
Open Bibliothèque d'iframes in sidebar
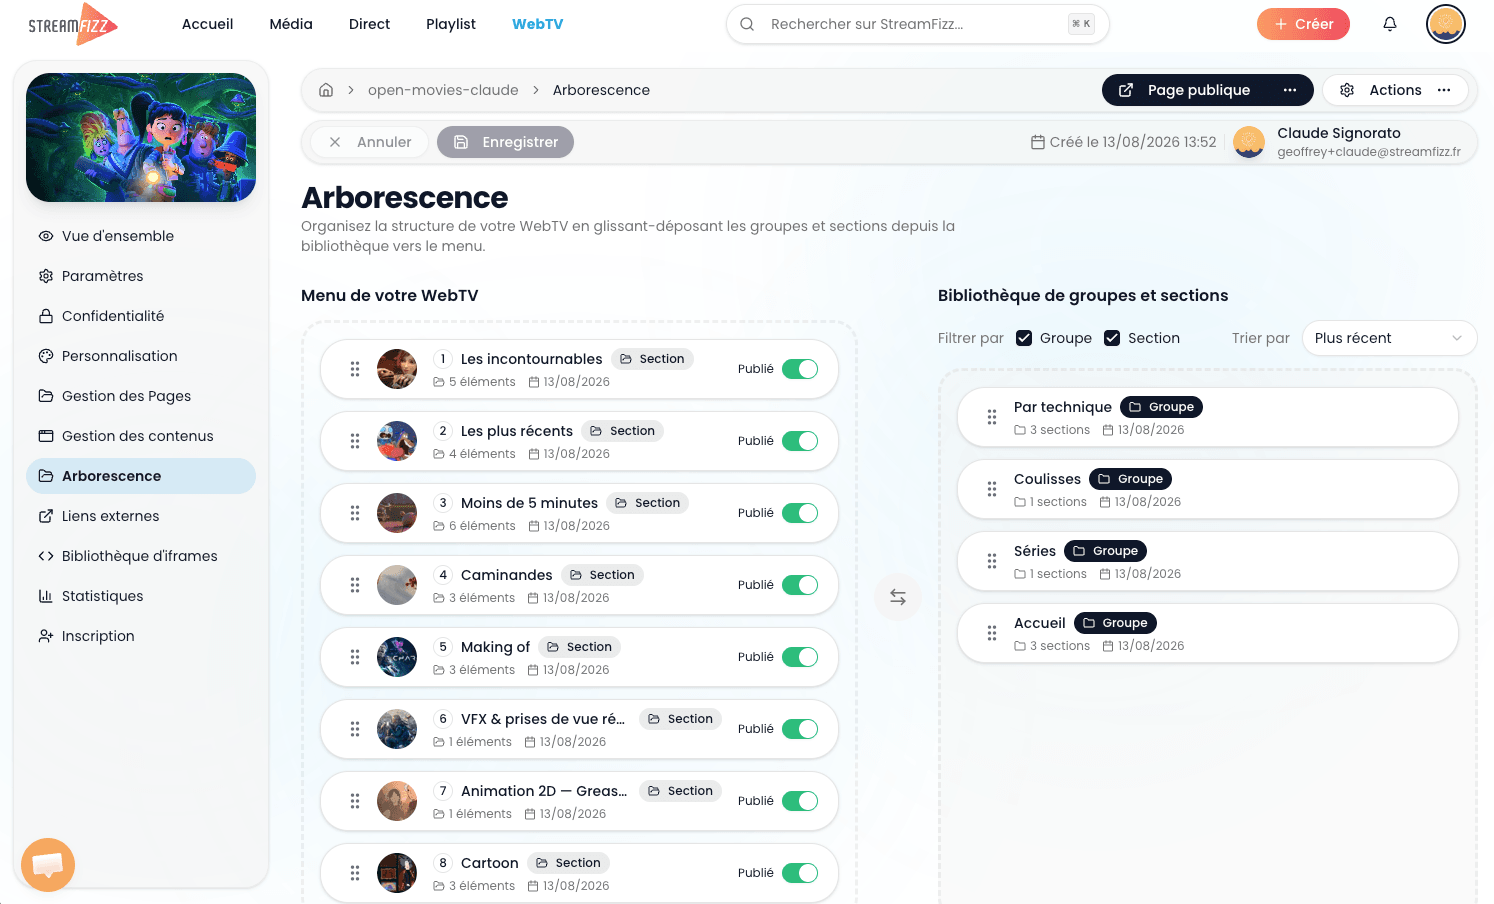point(141,556)
